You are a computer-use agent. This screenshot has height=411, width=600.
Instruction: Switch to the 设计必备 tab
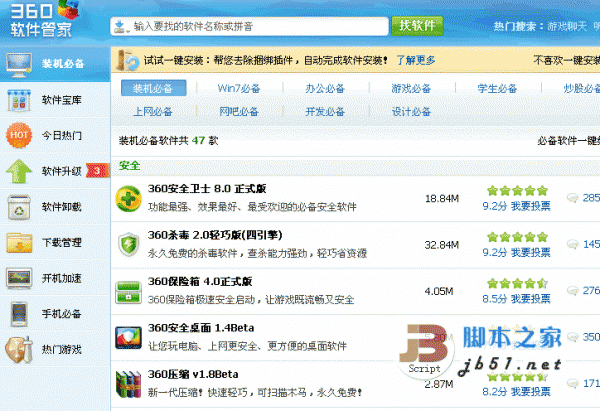click(411, 111)
